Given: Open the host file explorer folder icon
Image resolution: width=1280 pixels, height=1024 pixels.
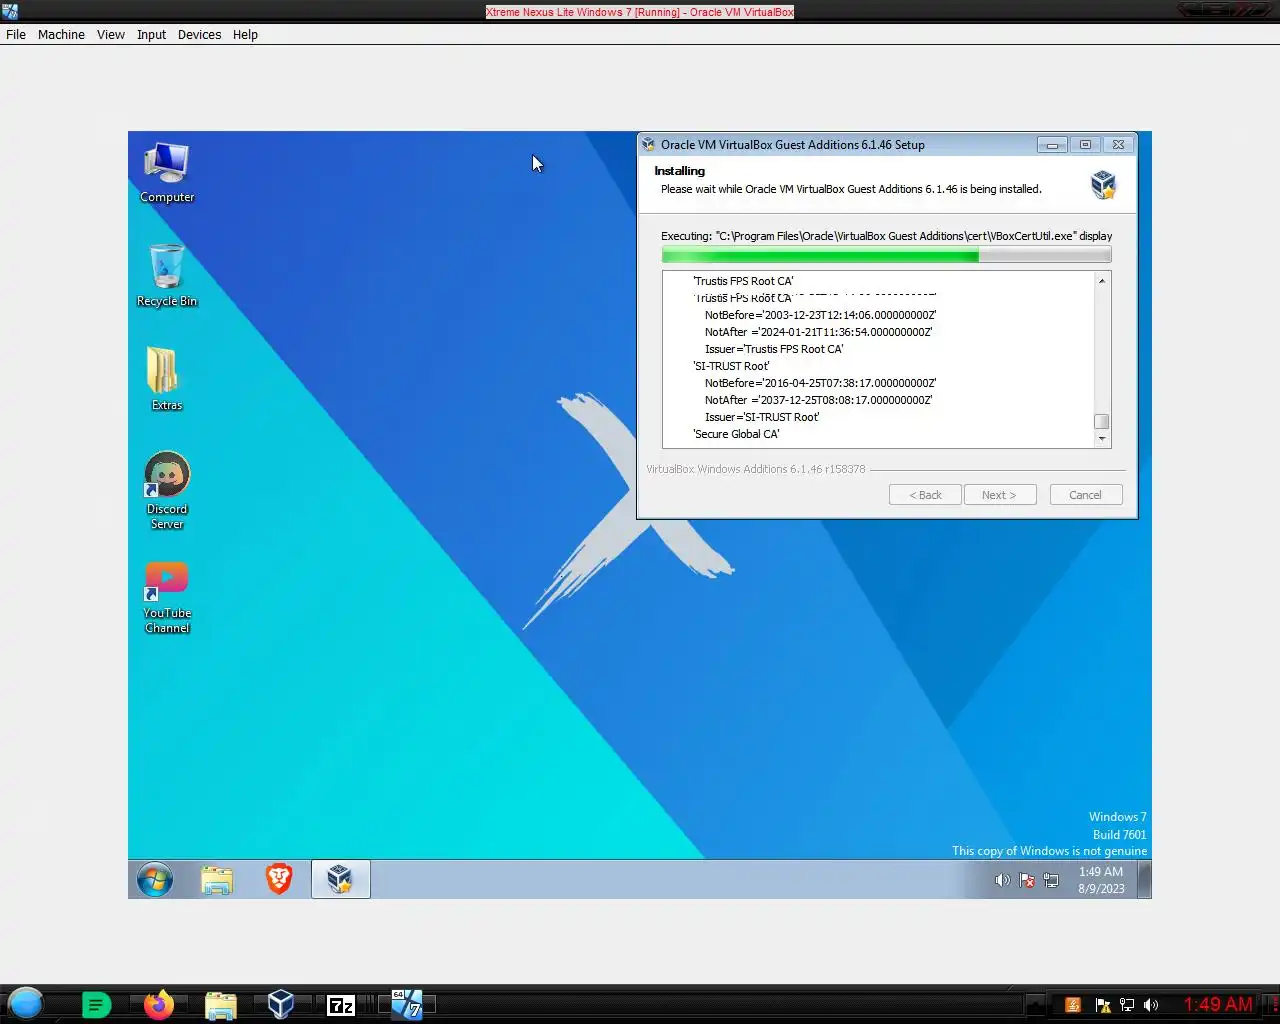Looking at the screenshot, I should tap(220, 1005).
